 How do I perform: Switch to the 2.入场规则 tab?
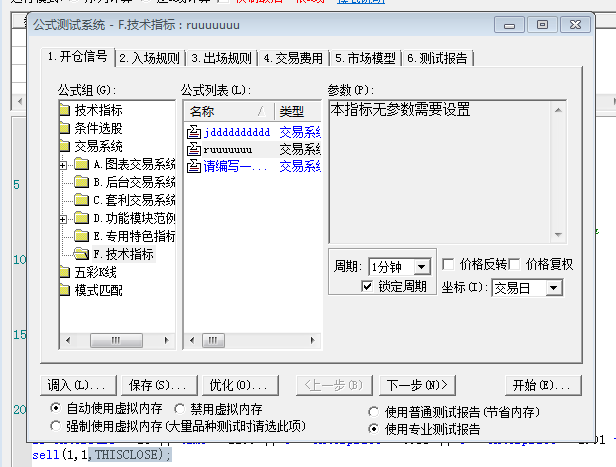[x=150, y=58]
